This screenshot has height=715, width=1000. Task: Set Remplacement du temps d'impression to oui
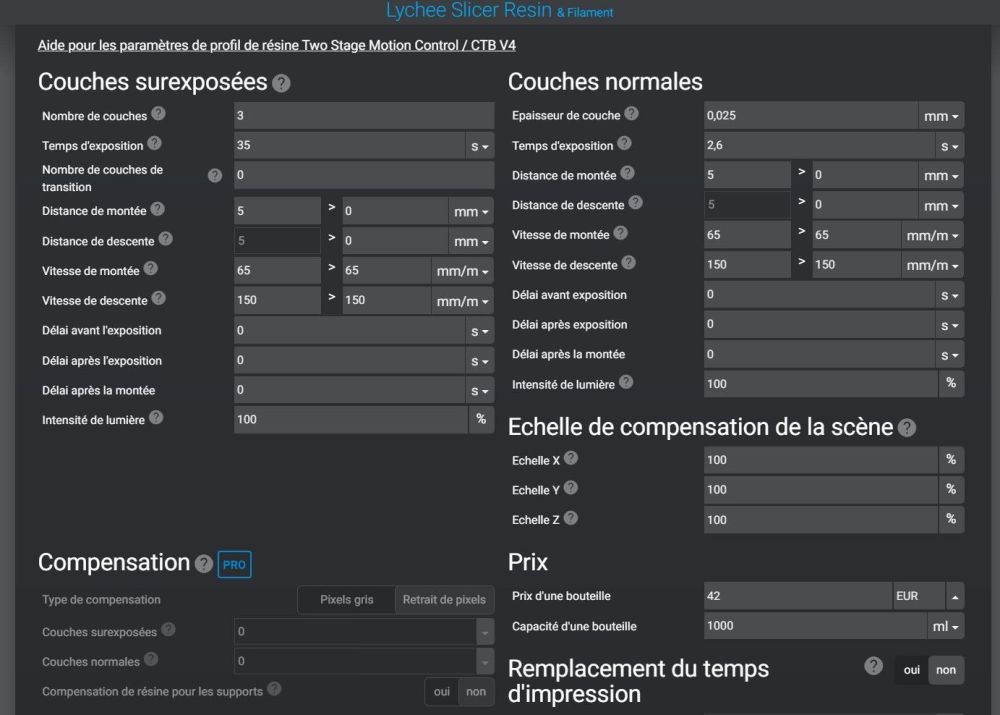click(x=911, y=670)
